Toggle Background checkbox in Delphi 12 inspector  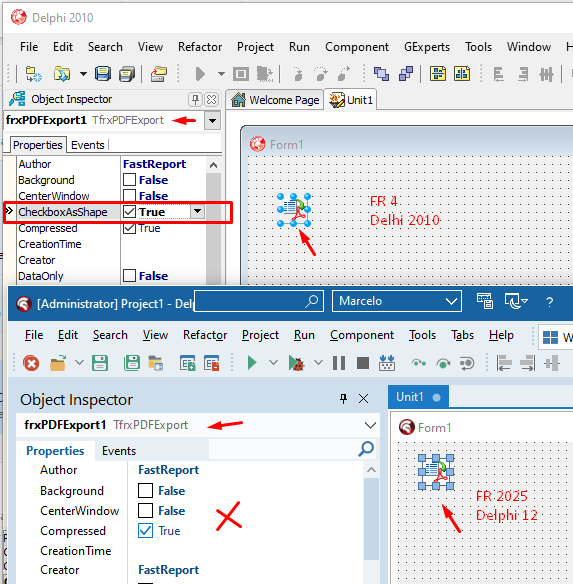coord(145,491)
